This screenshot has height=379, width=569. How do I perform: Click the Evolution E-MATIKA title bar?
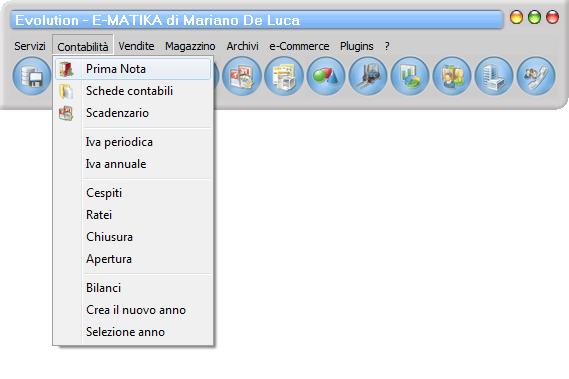point(257,20)
